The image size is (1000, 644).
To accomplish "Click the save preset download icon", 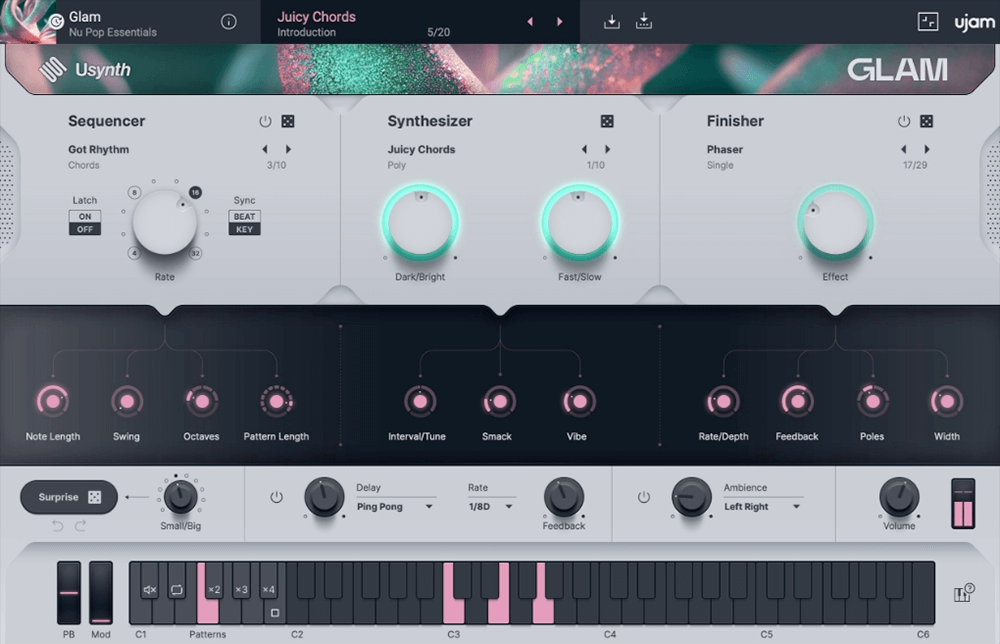I will (612, 22).
